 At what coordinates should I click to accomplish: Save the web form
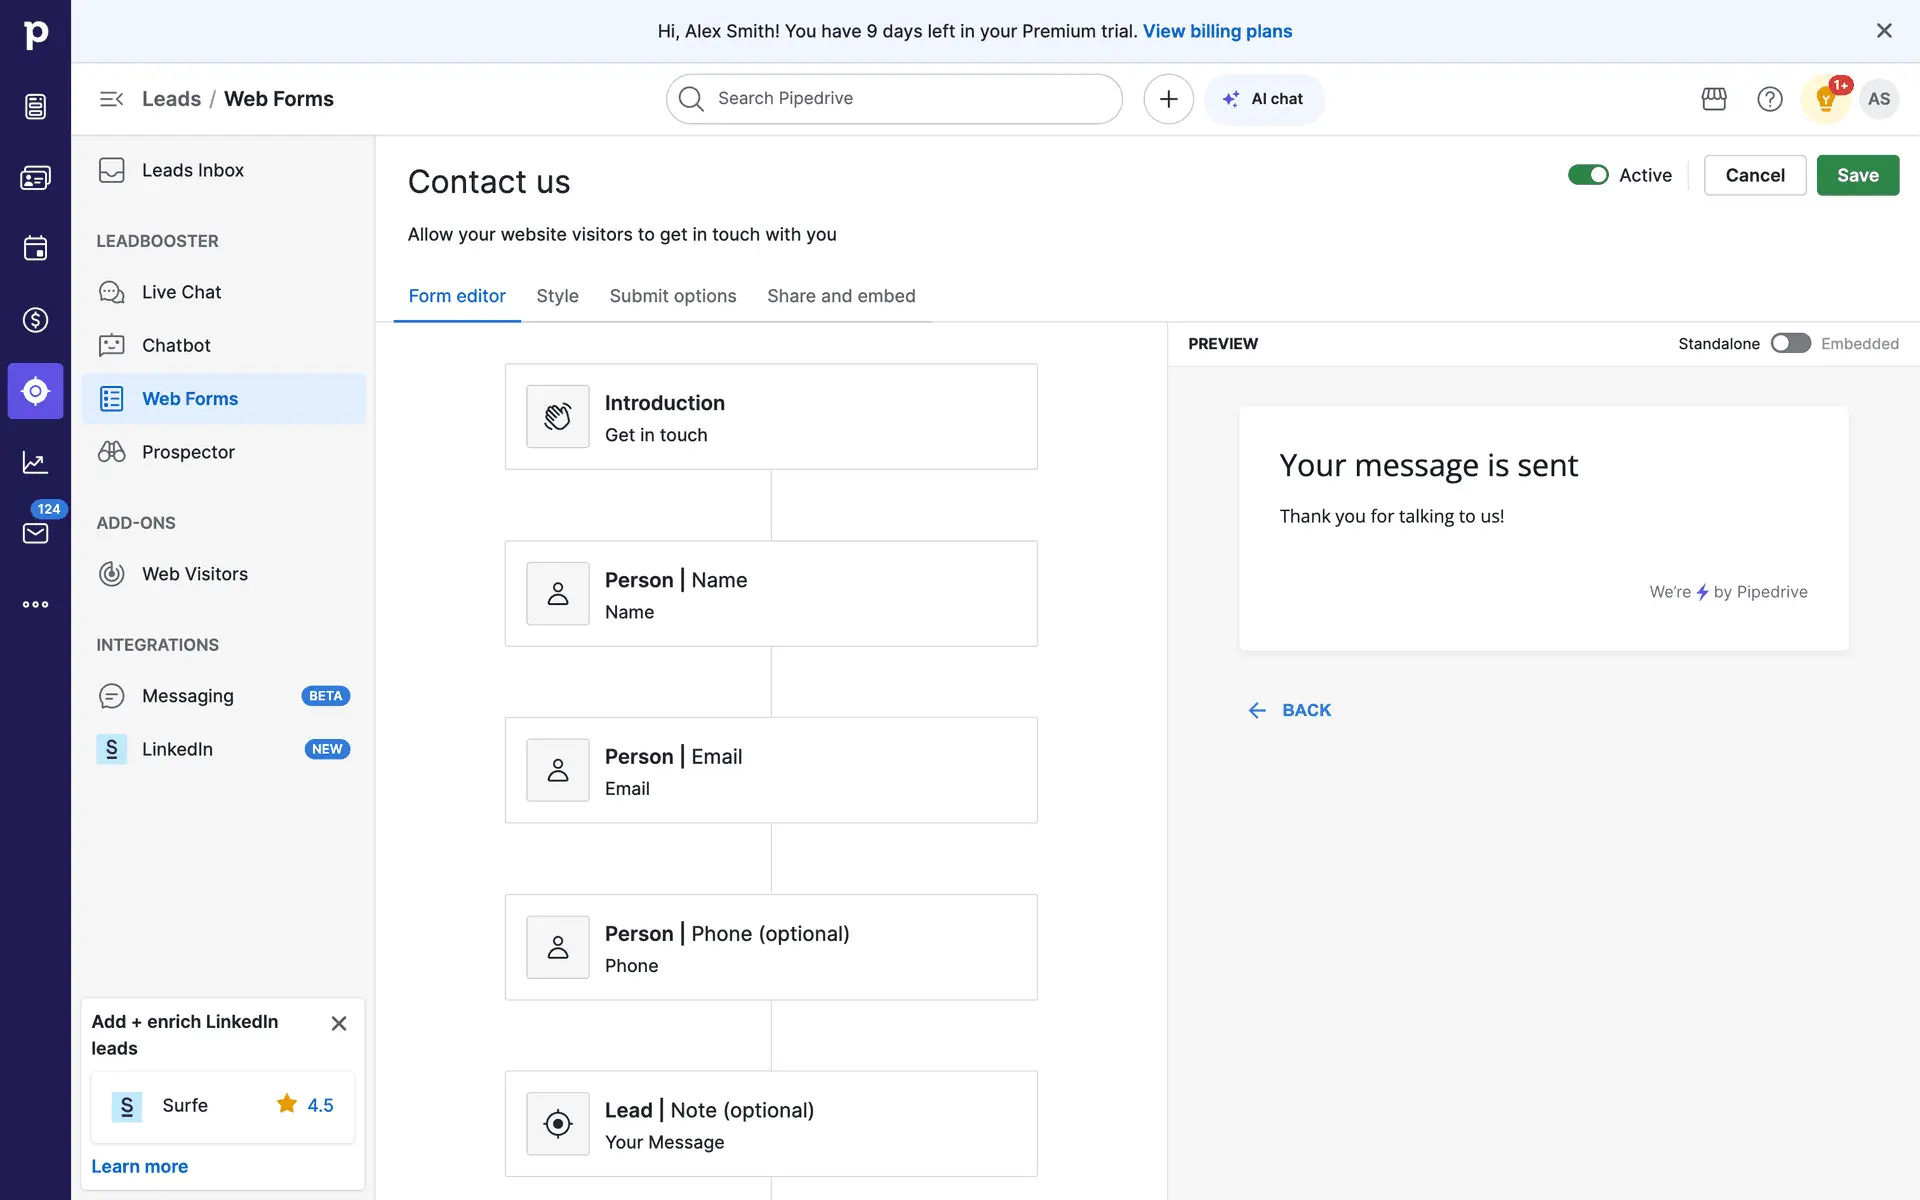click(x=1857, y=175)
